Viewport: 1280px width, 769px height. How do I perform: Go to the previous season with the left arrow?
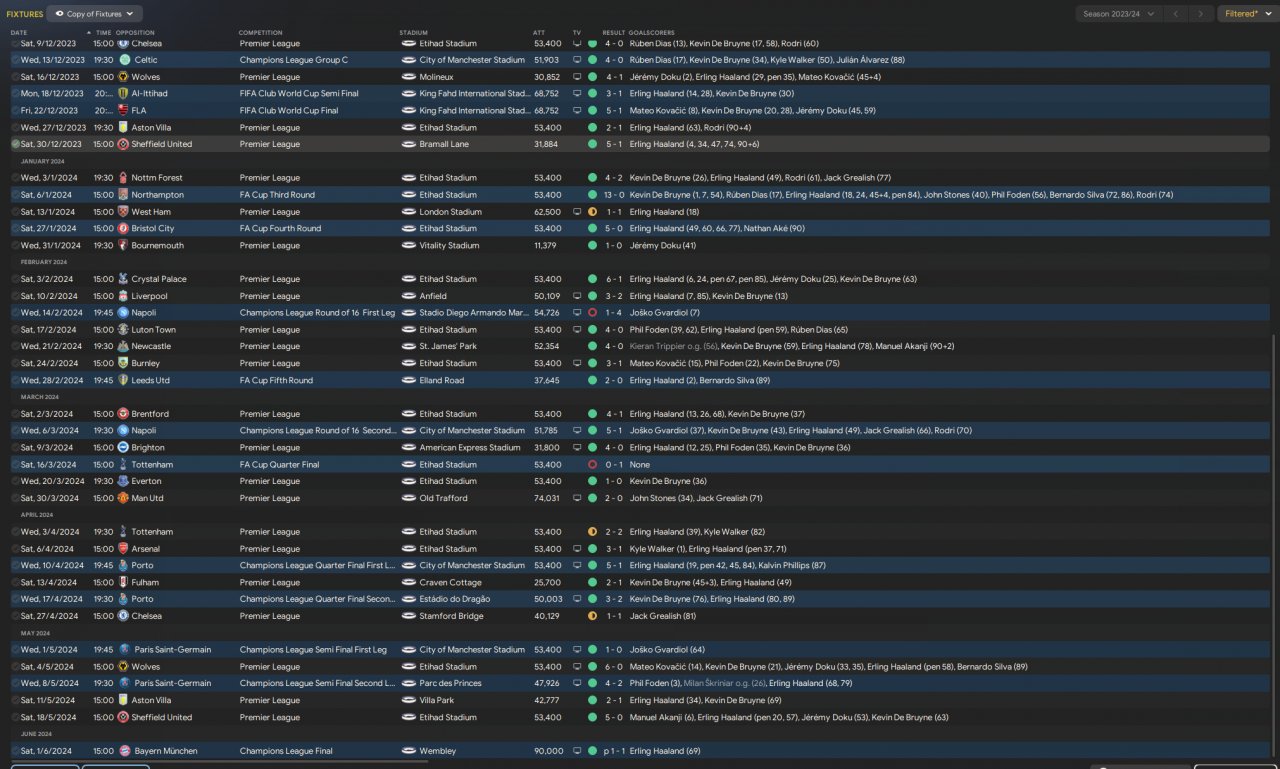pyautogui.click(x=1178, y=14)
